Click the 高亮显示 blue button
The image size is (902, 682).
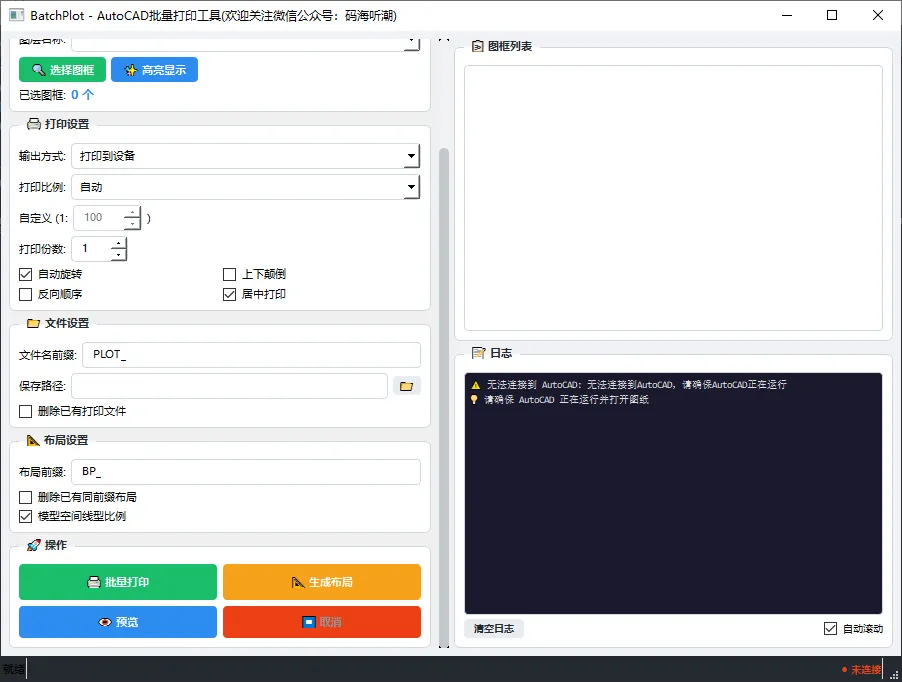(154, 70)
